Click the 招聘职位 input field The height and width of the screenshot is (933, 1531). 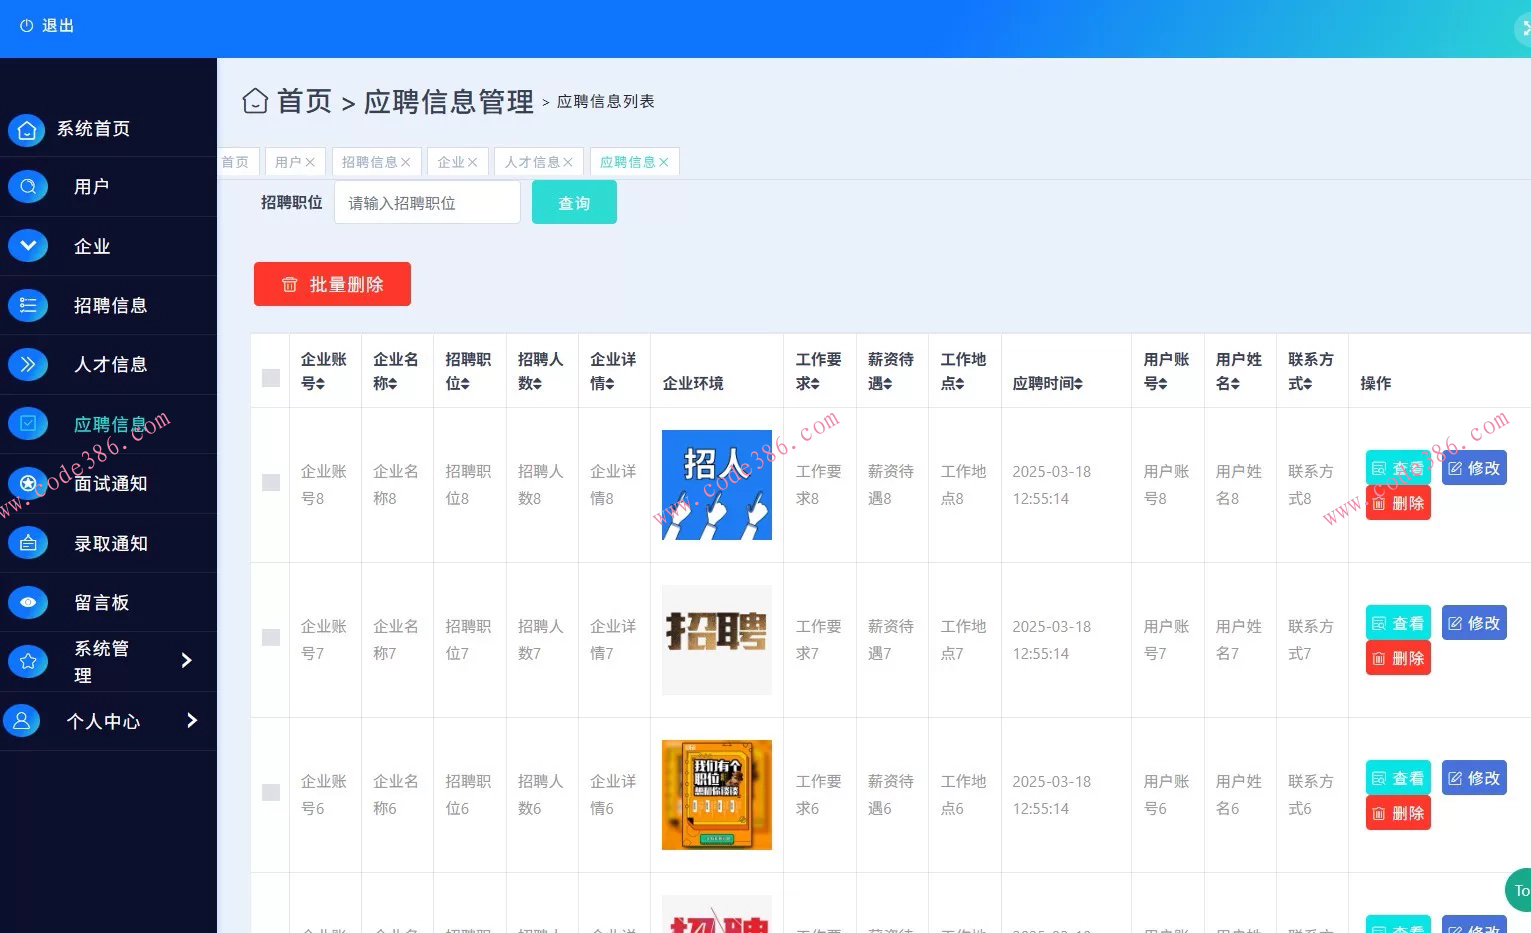(427, 202)
